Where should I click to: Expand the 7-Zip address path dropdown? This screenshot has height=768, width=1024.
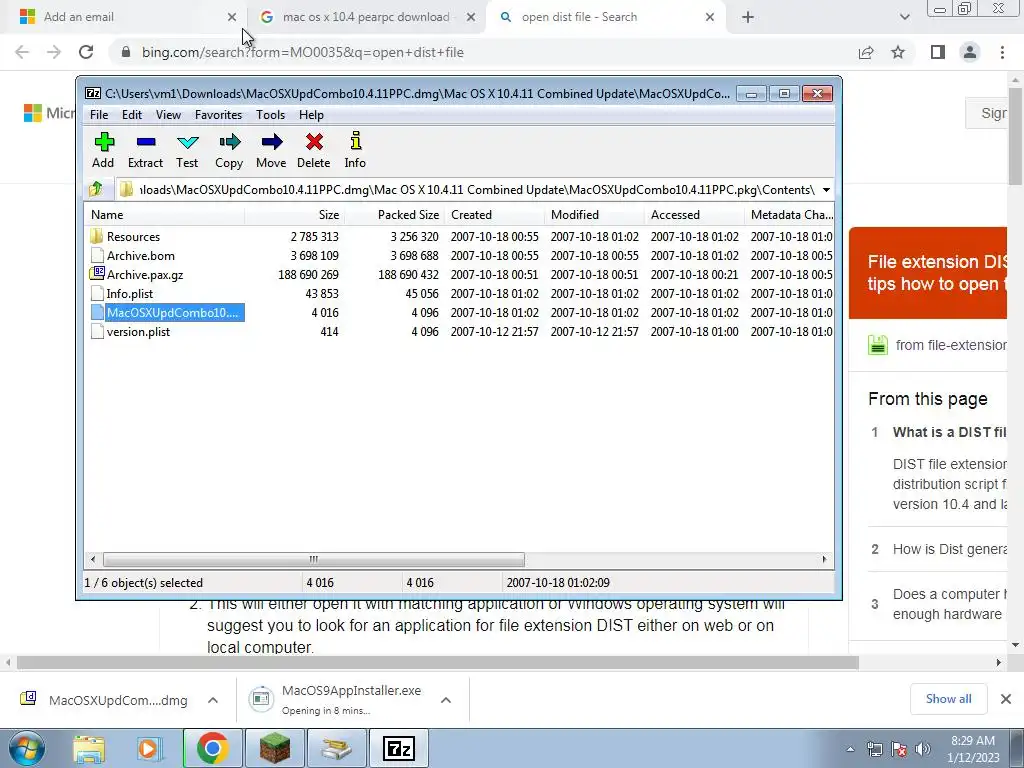pos(826,189)
